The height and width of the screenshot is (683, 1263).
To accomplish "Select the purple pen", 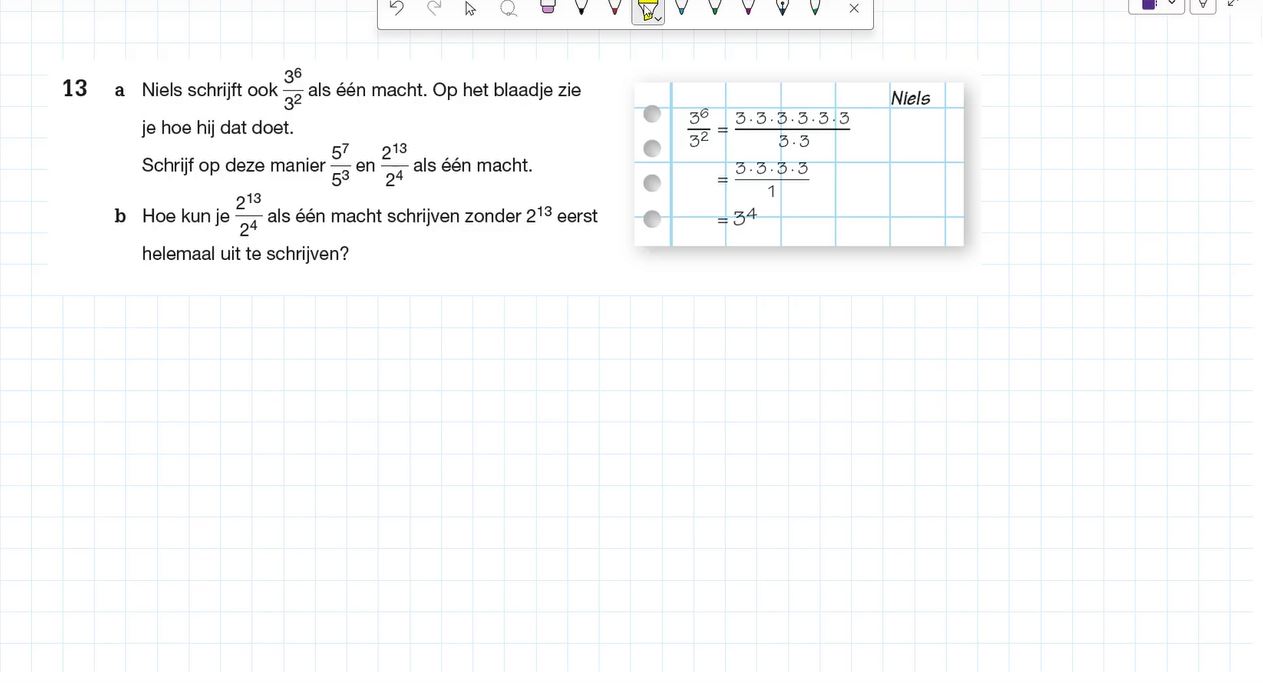I will click(x=748, y=7).
